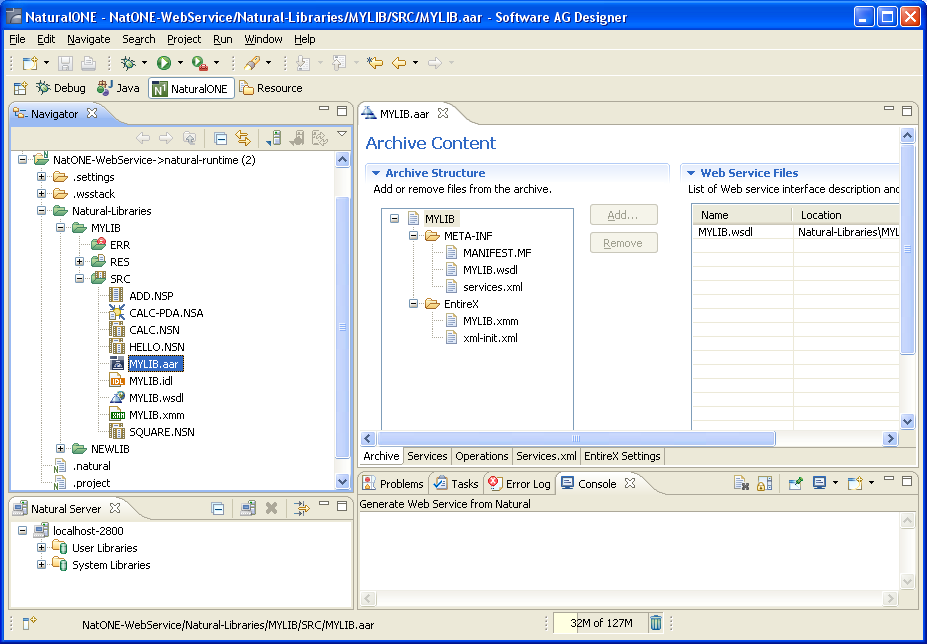Viewport: 927px width, 644px height.
Task: Click the Back navigation yellow arrow
Action: tap(399, 63)
